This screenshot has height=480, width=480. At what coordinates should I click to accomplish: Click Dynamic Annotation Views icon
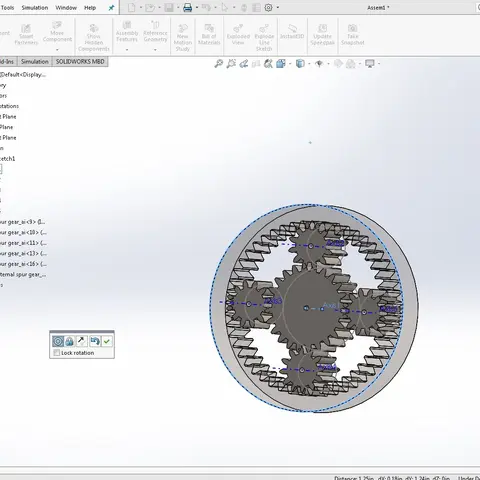coord(268,63)
